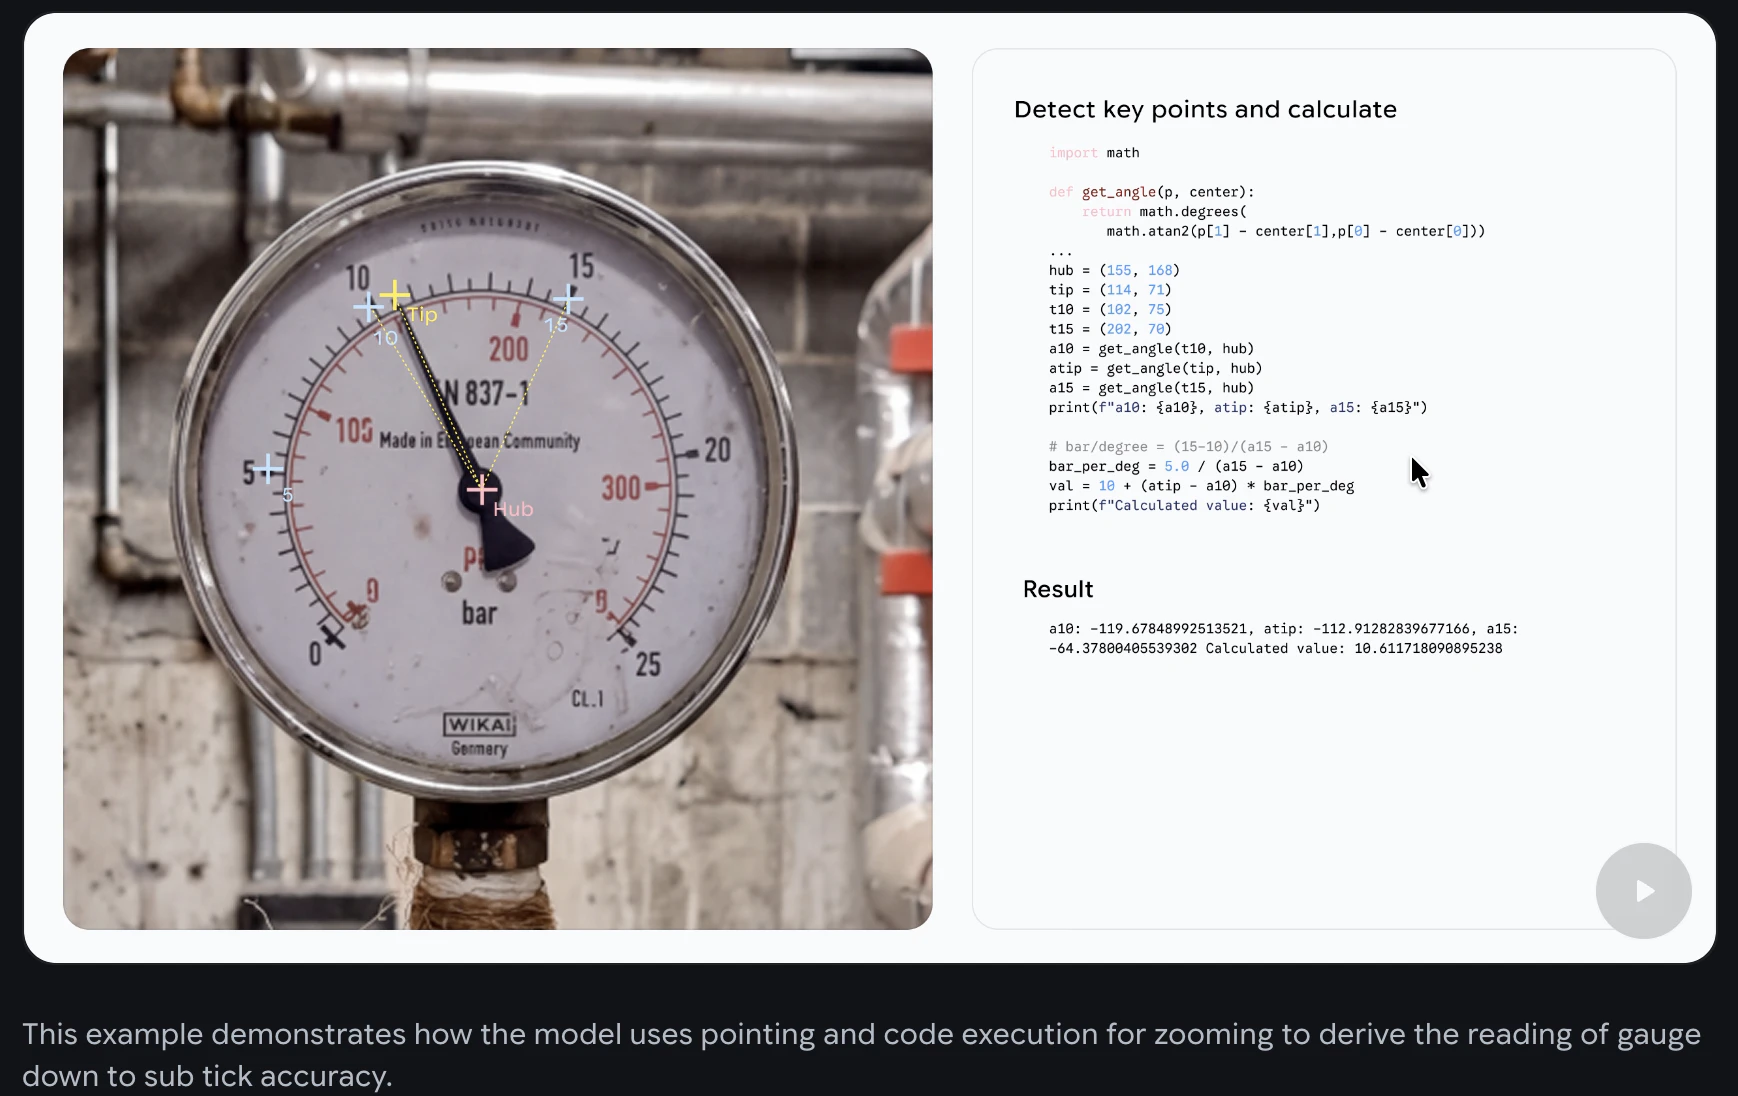Click the Detect key points and calculate heading
Viewport: 1738px width, 1096px height.
click(1205, 109)
